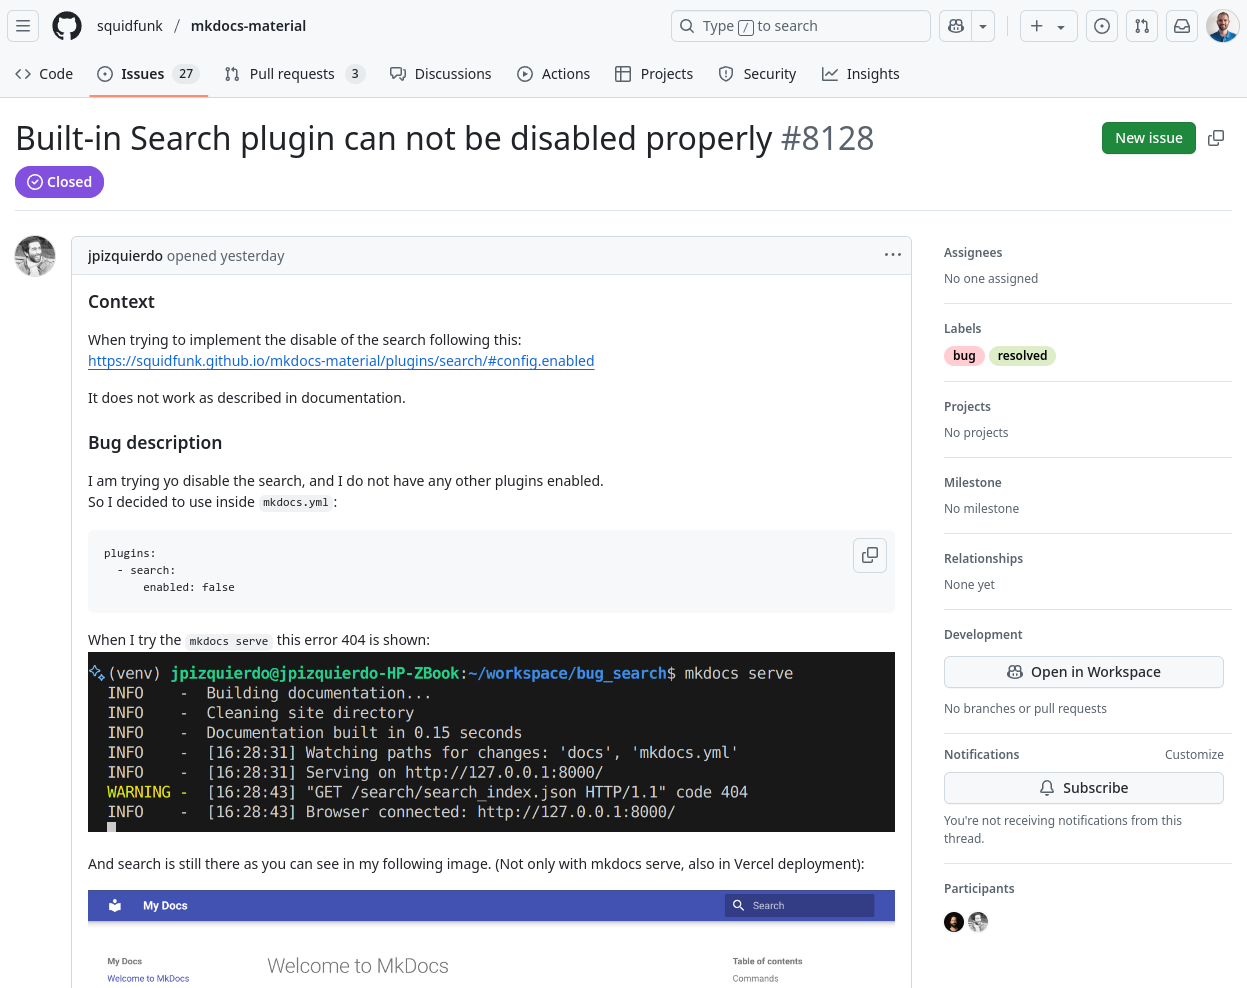This screenshot has height=988, width=1247.
Task: Copy the plugins code block contents
Action: point(870,555)
